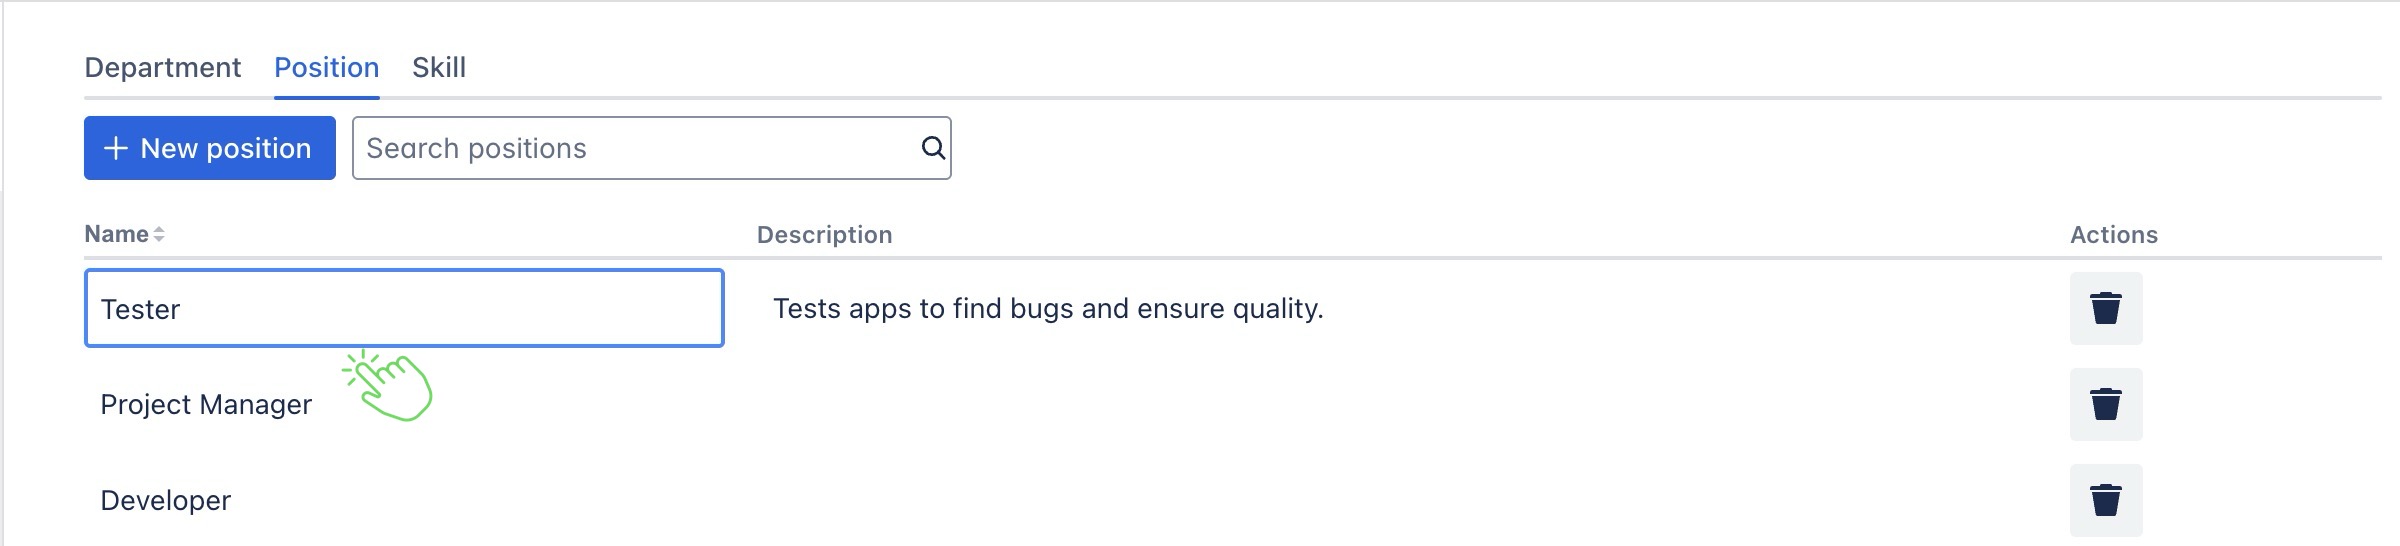Edit the Tester description text
The width and height of the screenshot is (2400, 546).
(1047, 308)
